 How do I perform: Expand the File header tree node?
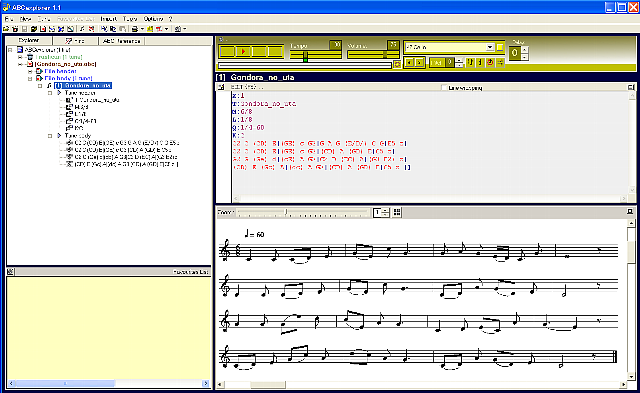click(x=30, y=71)
